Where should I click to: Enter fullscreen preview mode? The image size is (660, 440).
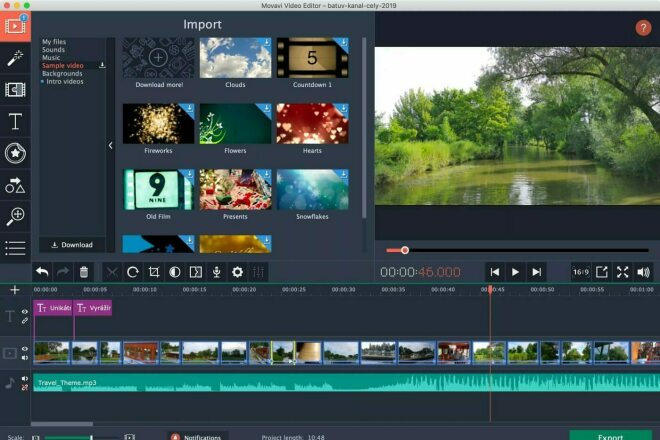[x=623, y=272]
